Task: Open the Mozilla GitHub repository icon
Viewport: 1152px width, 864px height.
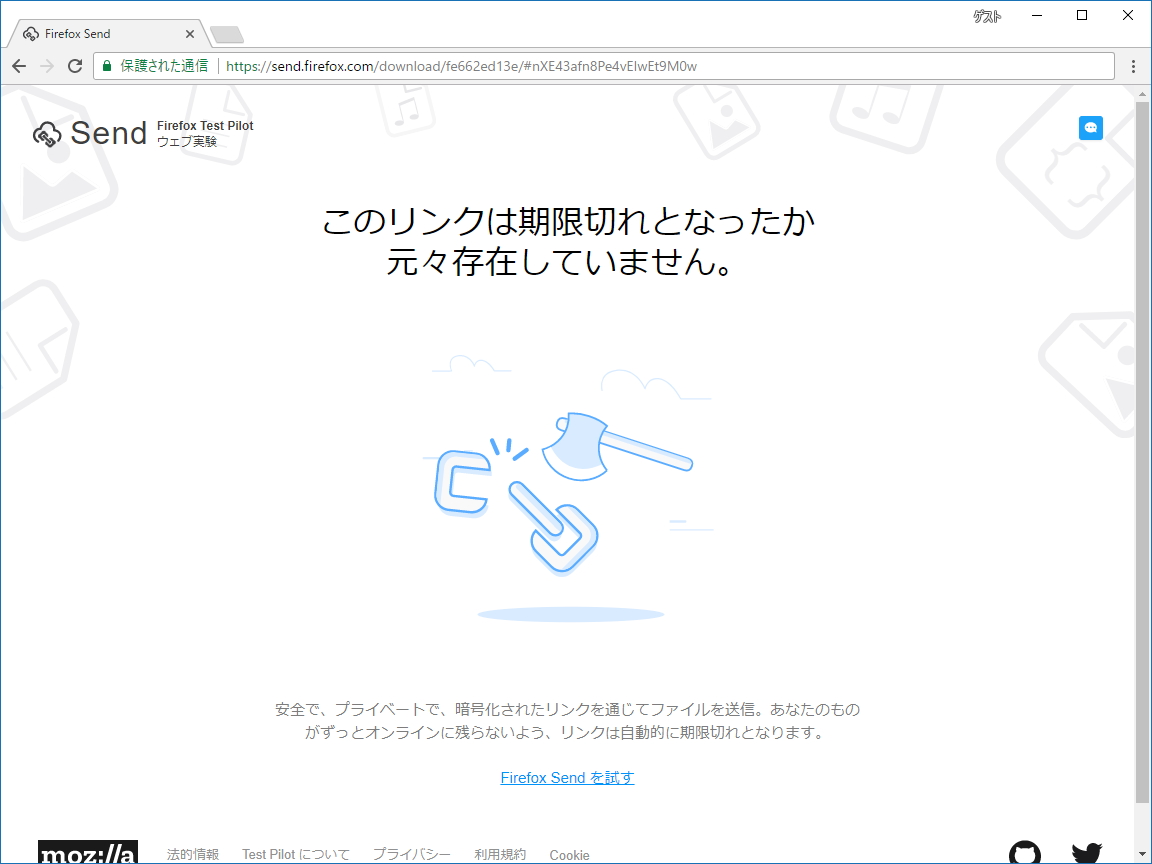Action: click(x=1024, y=855)
